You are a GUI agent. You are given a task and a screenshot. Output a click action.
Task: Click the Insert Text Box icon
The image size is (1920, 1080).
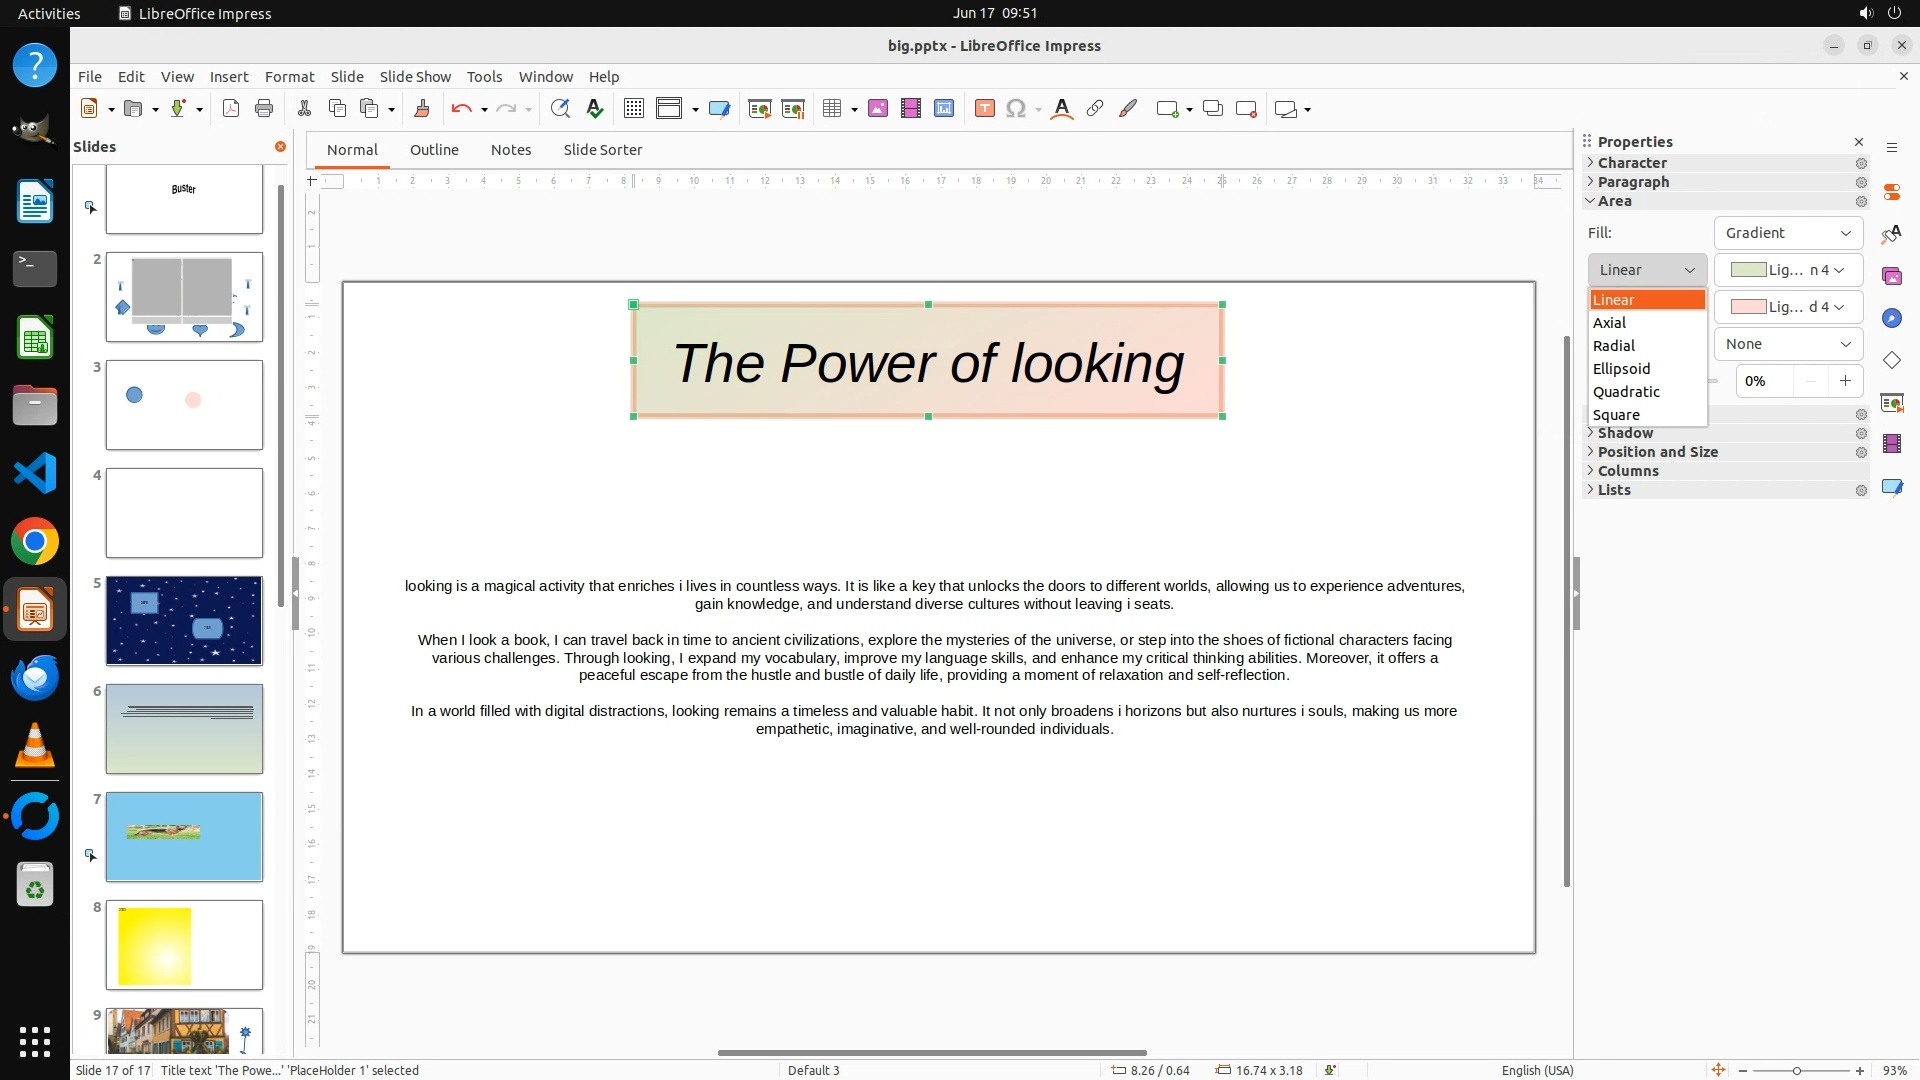click(984, 109)
